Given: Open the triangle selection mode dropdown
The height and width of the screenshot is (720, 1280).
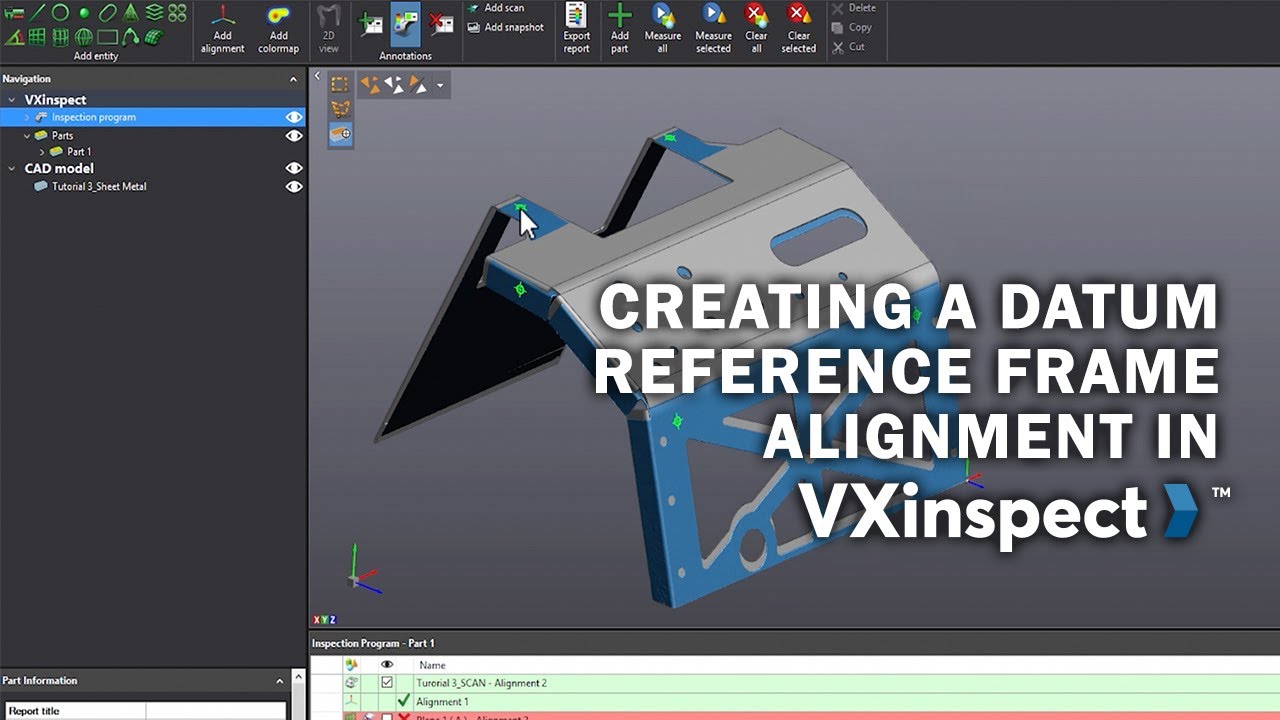Looking at the screenshot, I should pyautogui.click(x=440, y=86).
